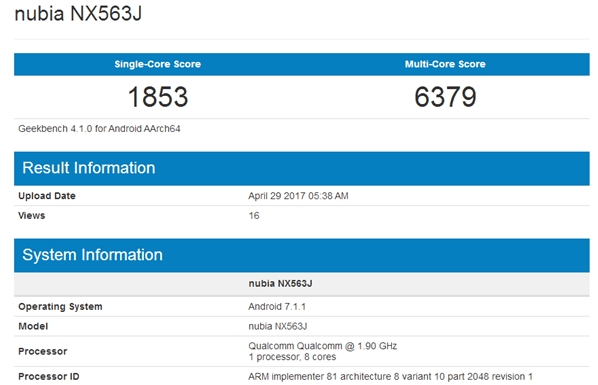Select the 'Views' row label
Image resolution: width=598 pixels, height=385 pixels.
point(32,216)
